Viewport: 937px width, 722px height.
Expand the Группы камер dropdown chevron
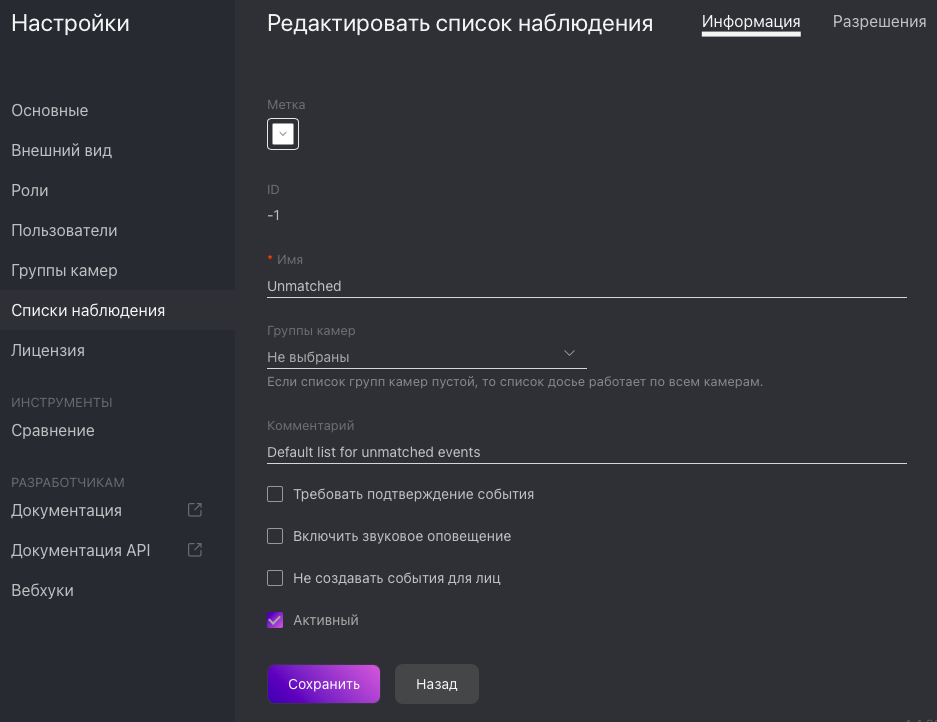[x=569, y=353]
